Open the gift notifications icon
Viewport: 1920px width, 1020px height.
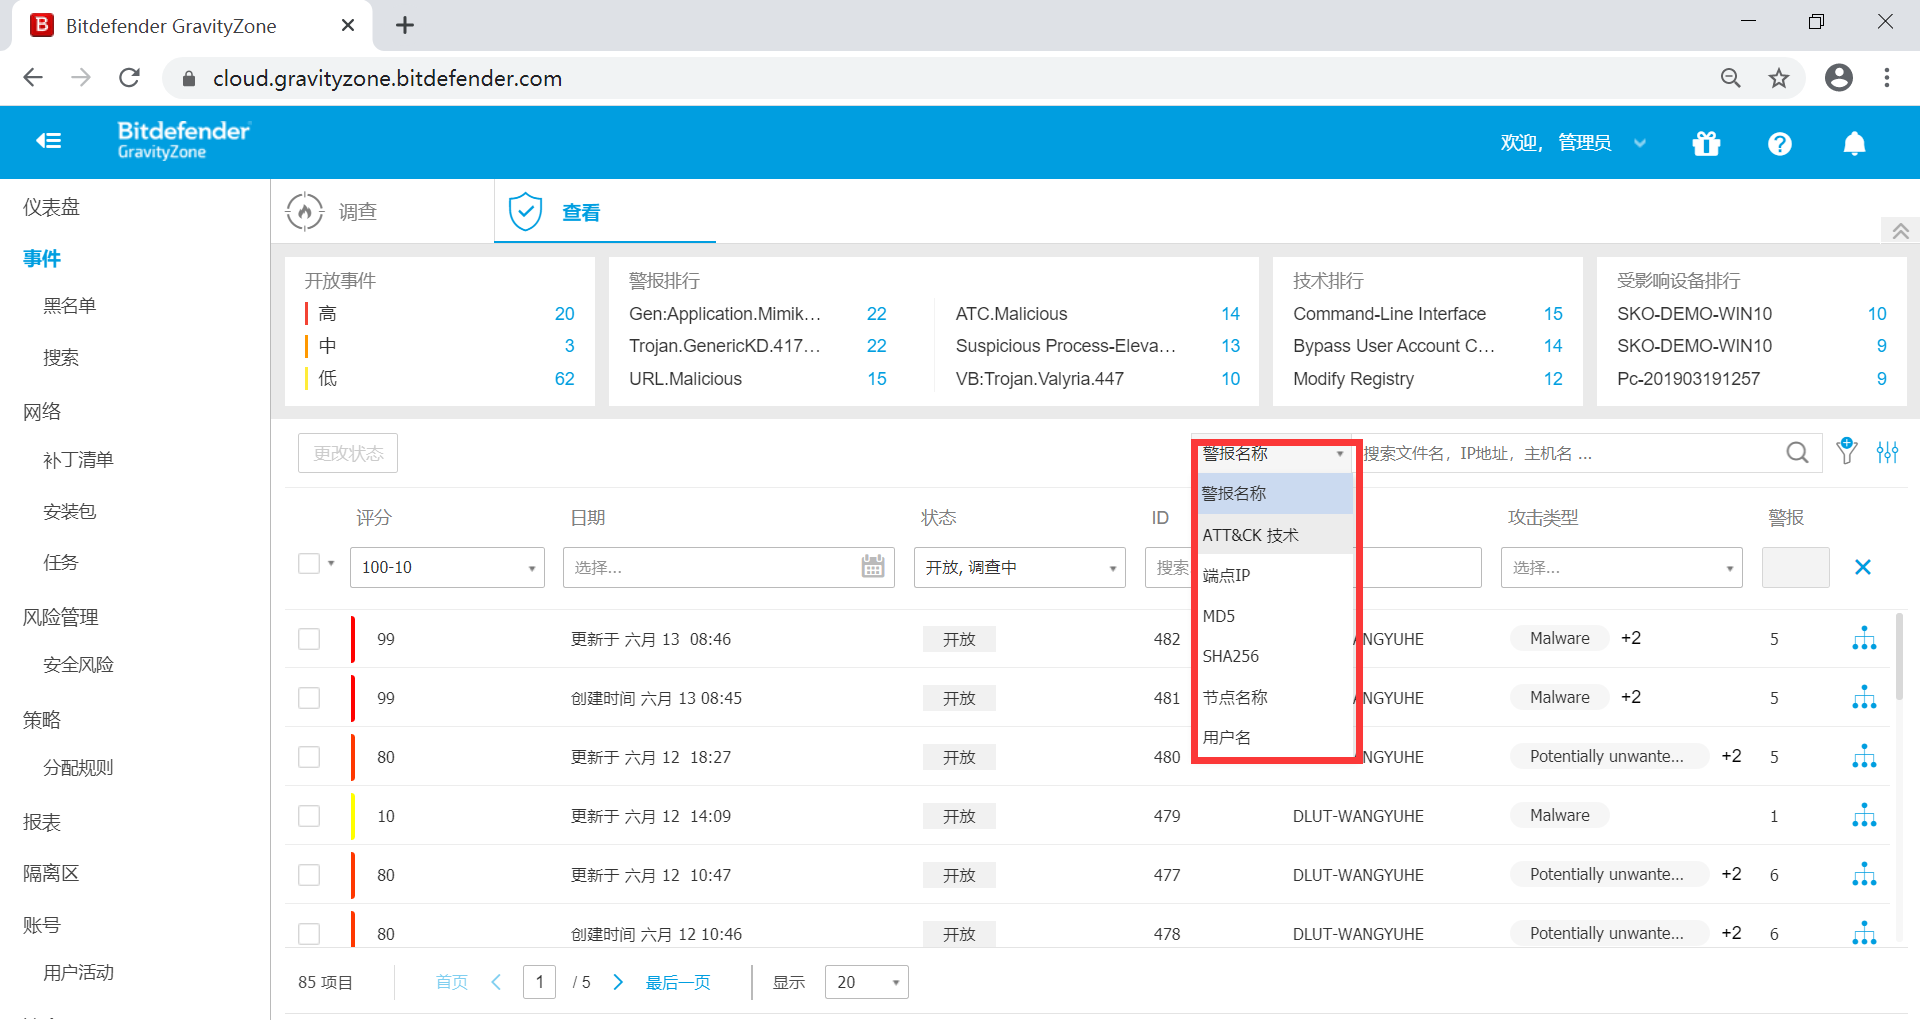click(1706, 144)
